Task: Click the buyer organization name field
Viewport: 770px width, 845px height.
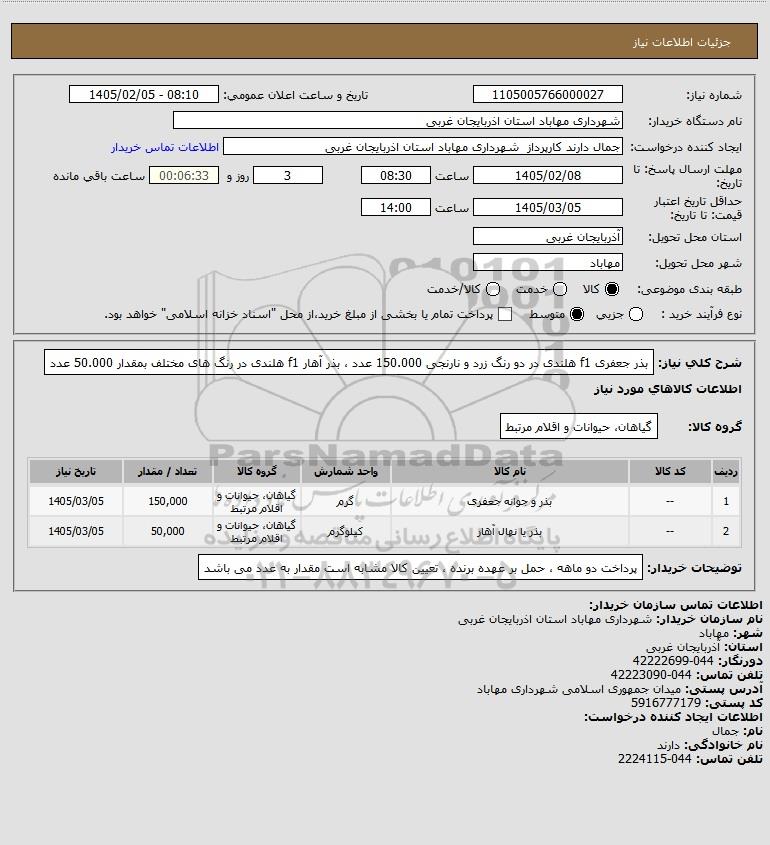Action: 398,121
